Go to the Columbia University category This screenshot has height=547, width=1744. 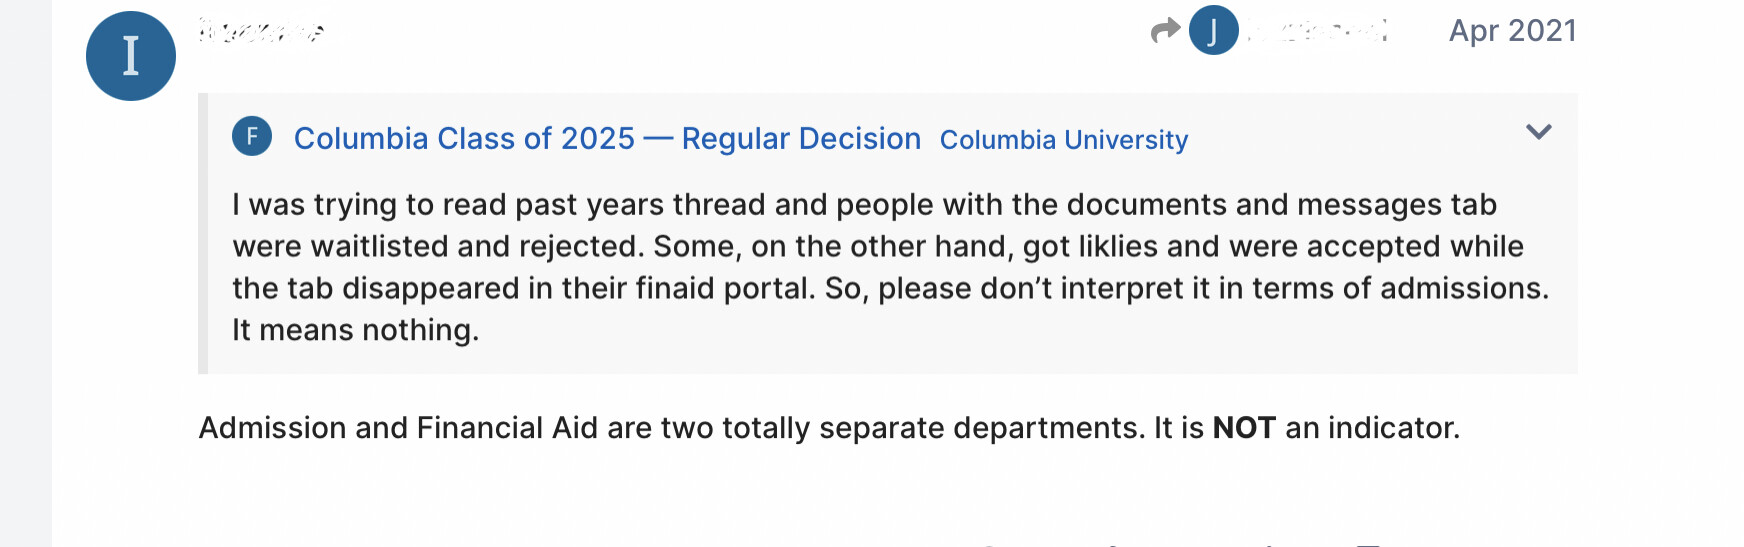[1064, 140]
